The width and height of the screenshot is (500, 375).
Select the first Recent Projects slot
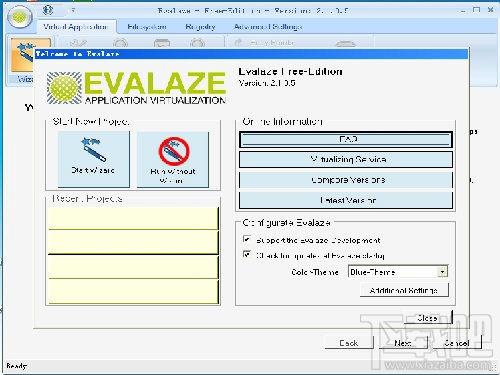(133, 218)
